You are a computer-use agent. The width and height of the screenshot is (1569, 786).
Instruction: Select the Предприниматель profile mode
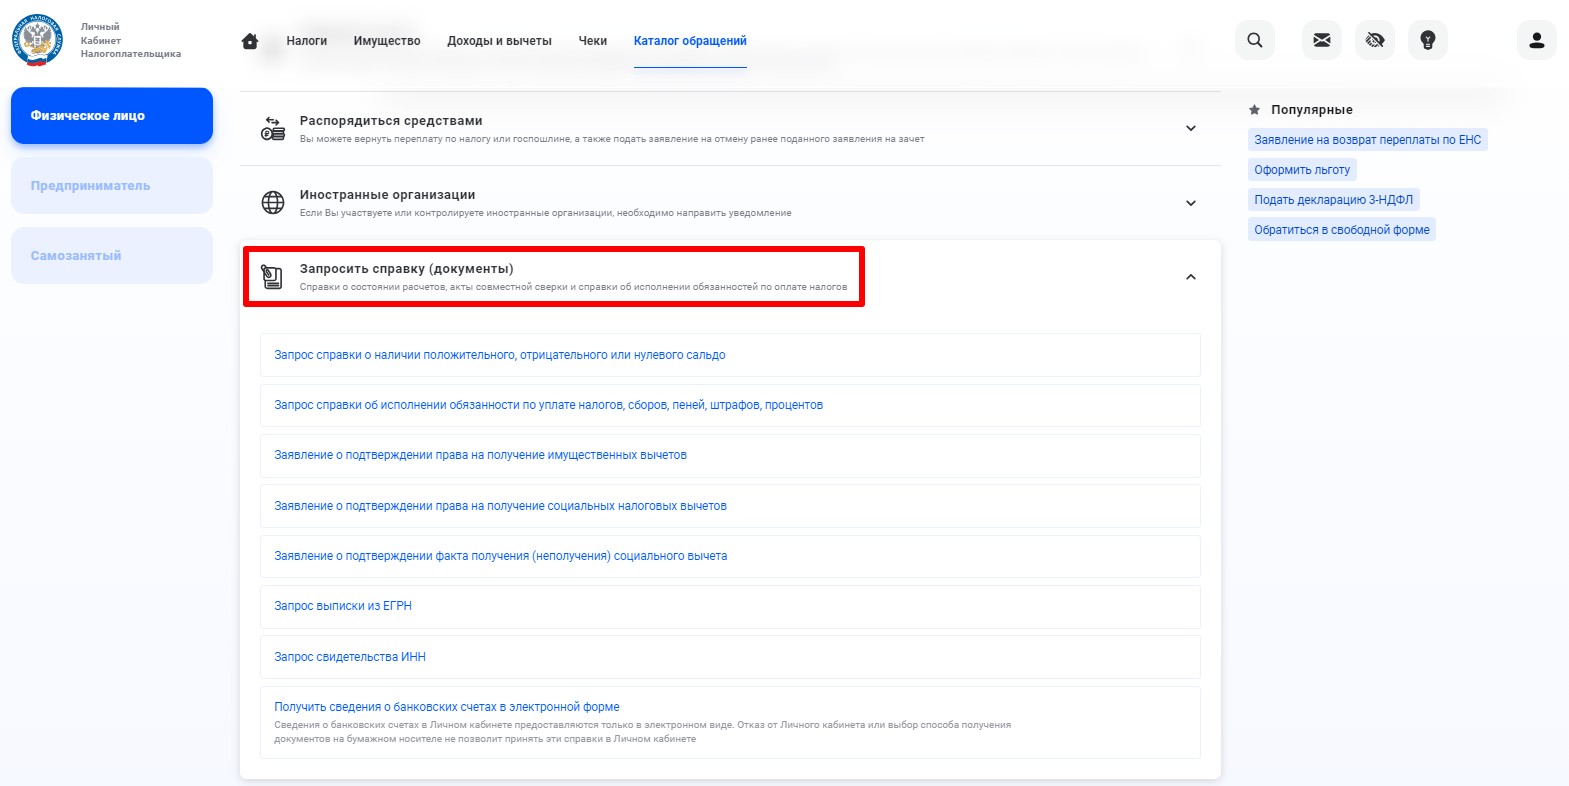click(111, 185)
